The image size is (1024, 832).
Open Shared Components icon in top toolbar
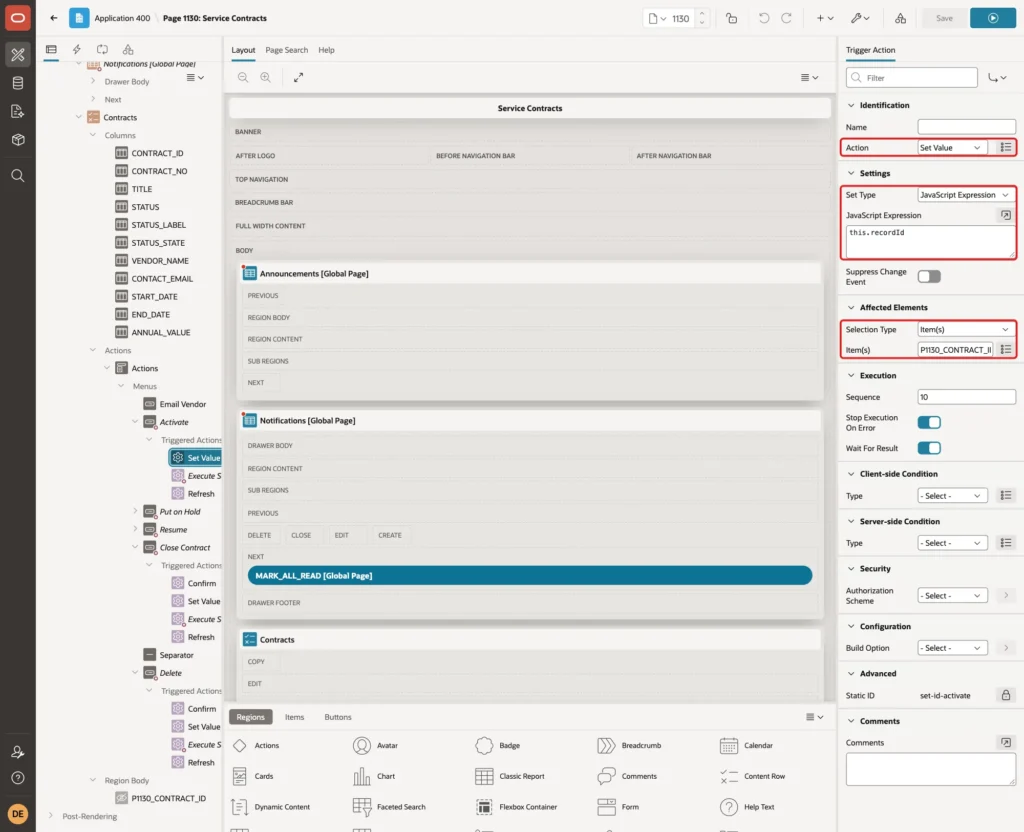pos(900,18)
